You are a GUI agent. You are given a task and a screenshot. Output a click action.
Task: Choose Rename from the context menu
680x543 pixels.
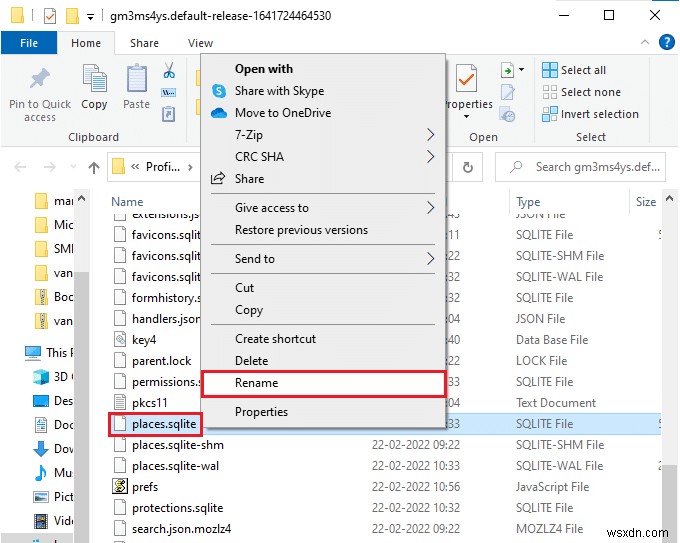pos(324,383)
